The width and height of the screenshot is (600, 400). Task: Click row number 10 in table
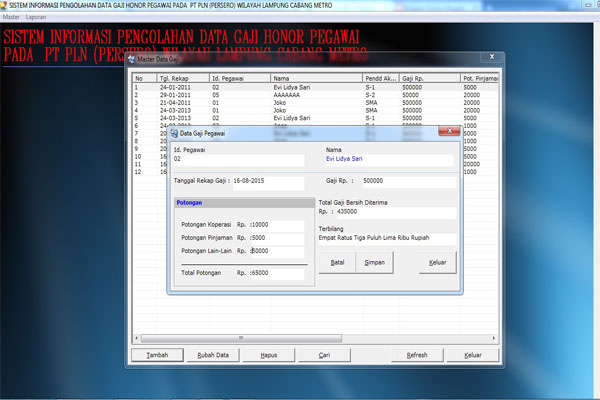(138, 157)
